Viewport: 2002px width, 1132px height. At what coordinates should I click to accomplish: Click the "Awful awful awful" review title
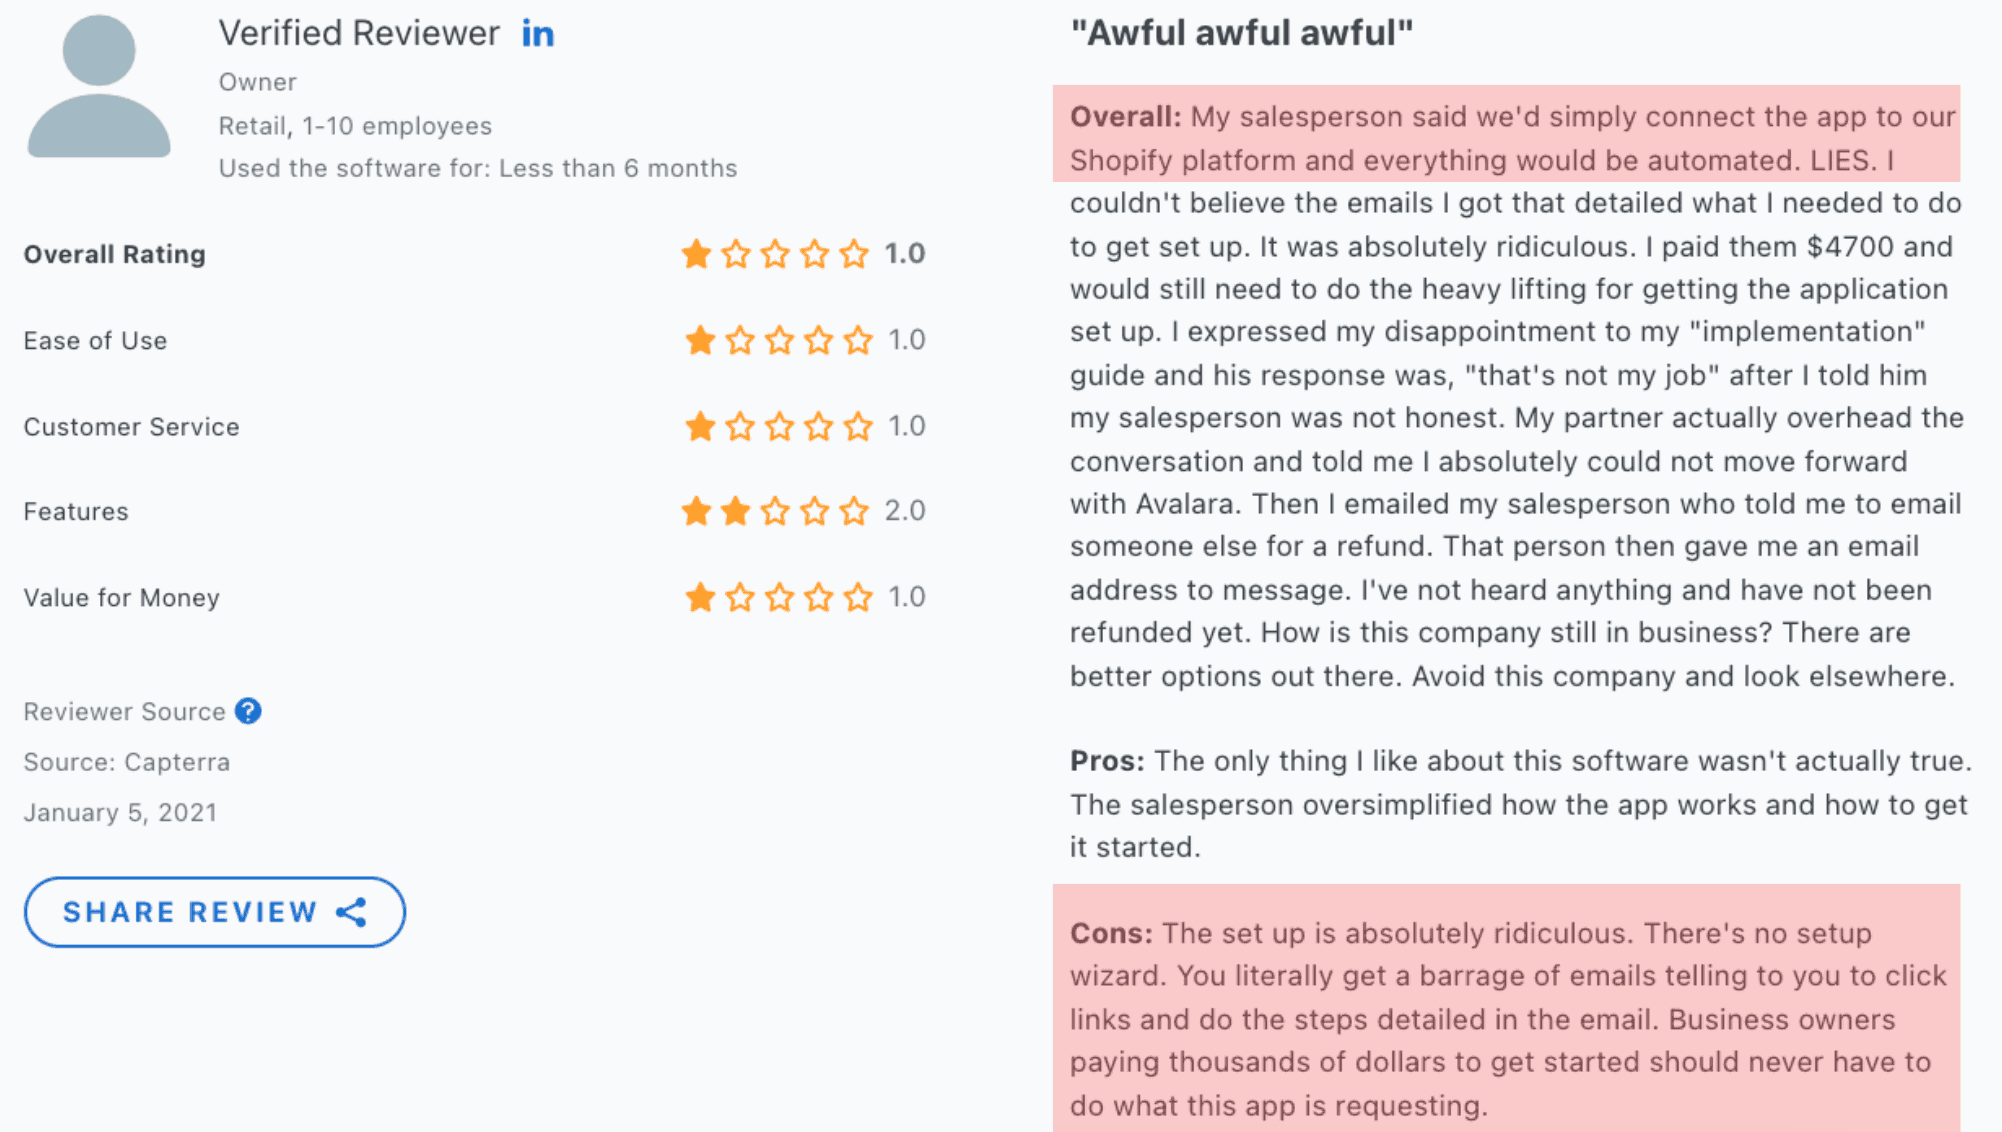[x=1242, y=33]
